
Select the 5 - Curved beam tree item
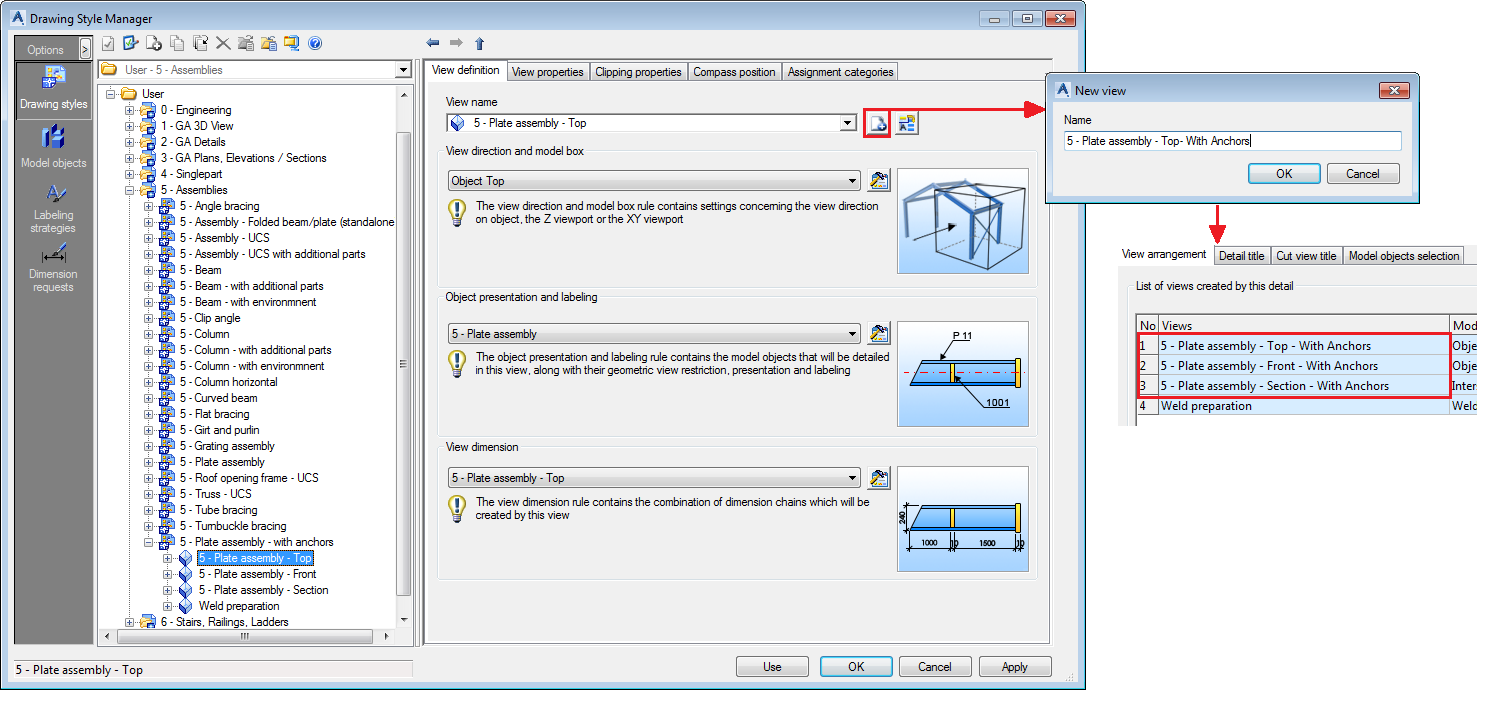click(218, 398)
